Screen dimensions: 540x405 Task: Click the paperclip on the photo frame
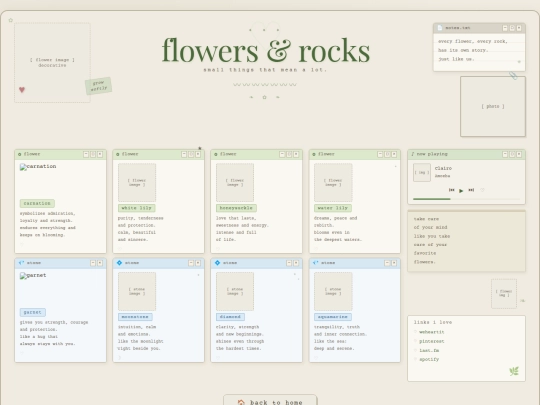tap(513, 75)
